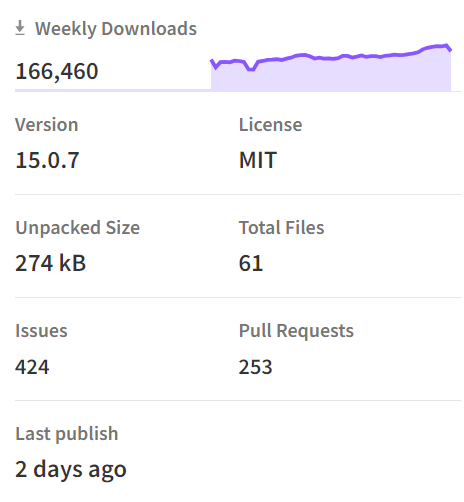Click the Total Files label

click(281, 228)
